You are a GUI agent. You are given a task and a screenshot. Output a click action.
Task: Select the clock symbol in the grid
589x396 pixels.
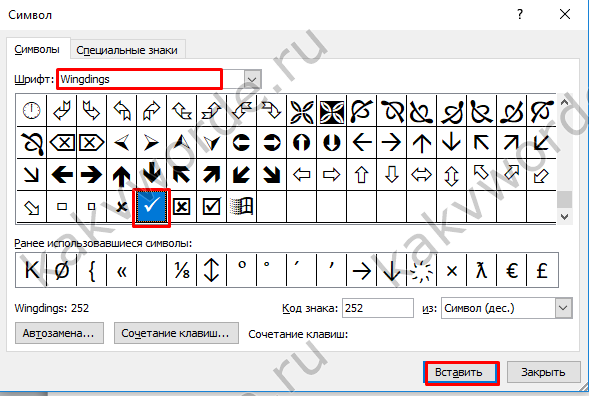point(31,111)
